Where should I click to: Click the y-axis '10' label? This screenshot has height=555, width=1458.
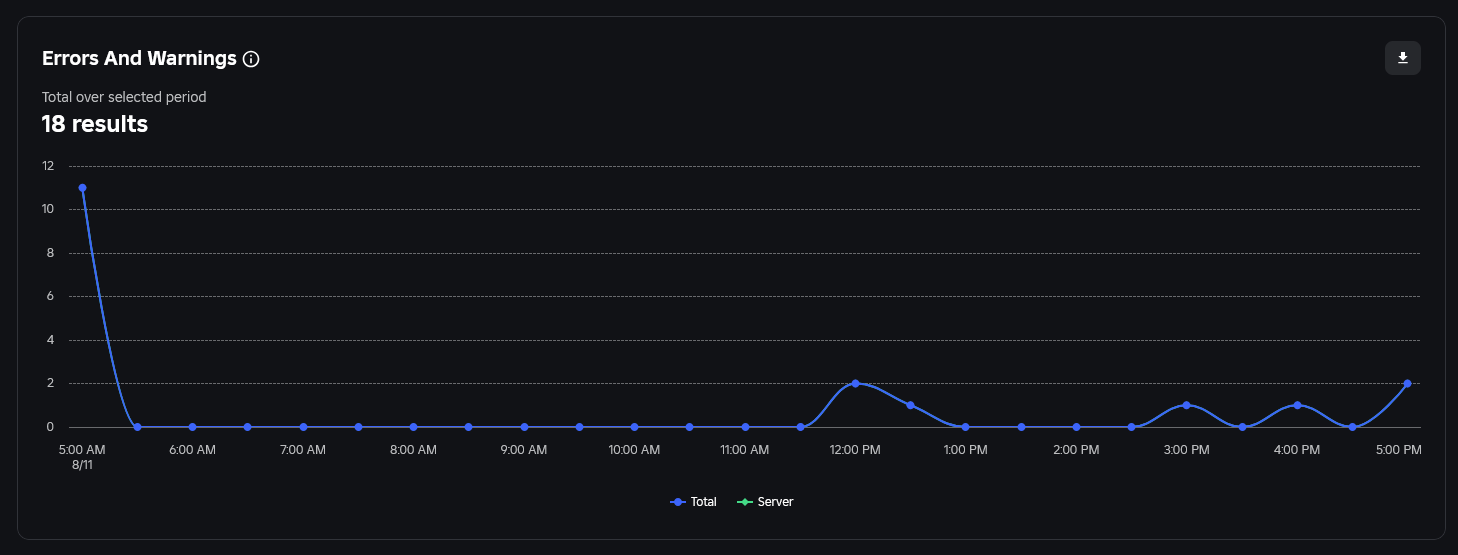pyautogui.click(x=48, y=209)
